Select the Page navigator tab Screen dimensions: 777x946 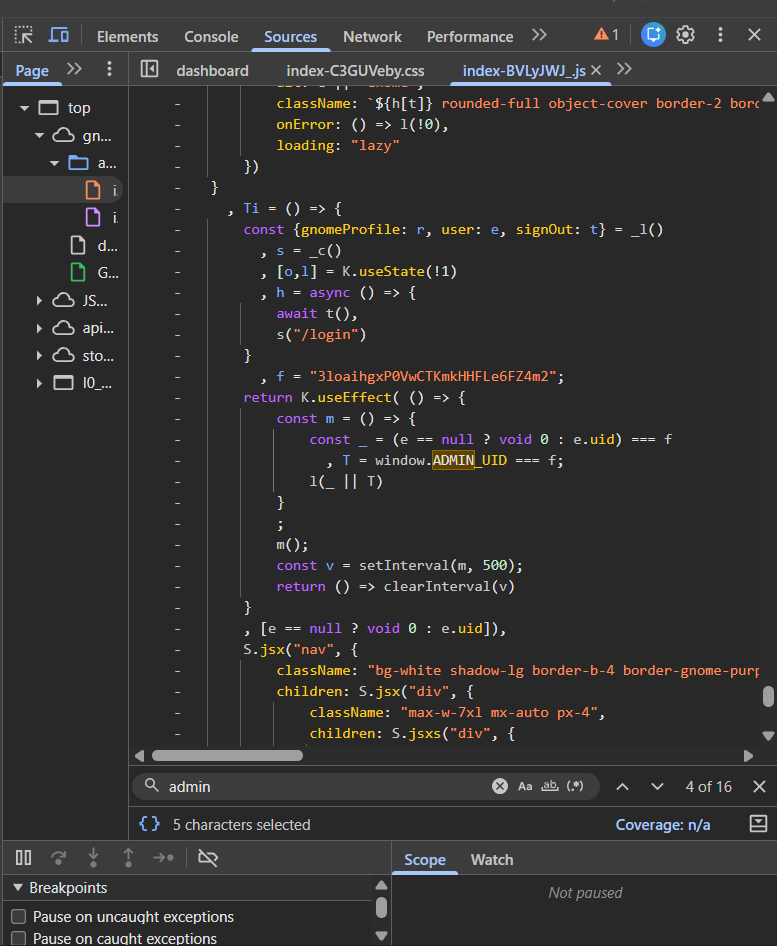pyautogui.click(x=32, y=71)
